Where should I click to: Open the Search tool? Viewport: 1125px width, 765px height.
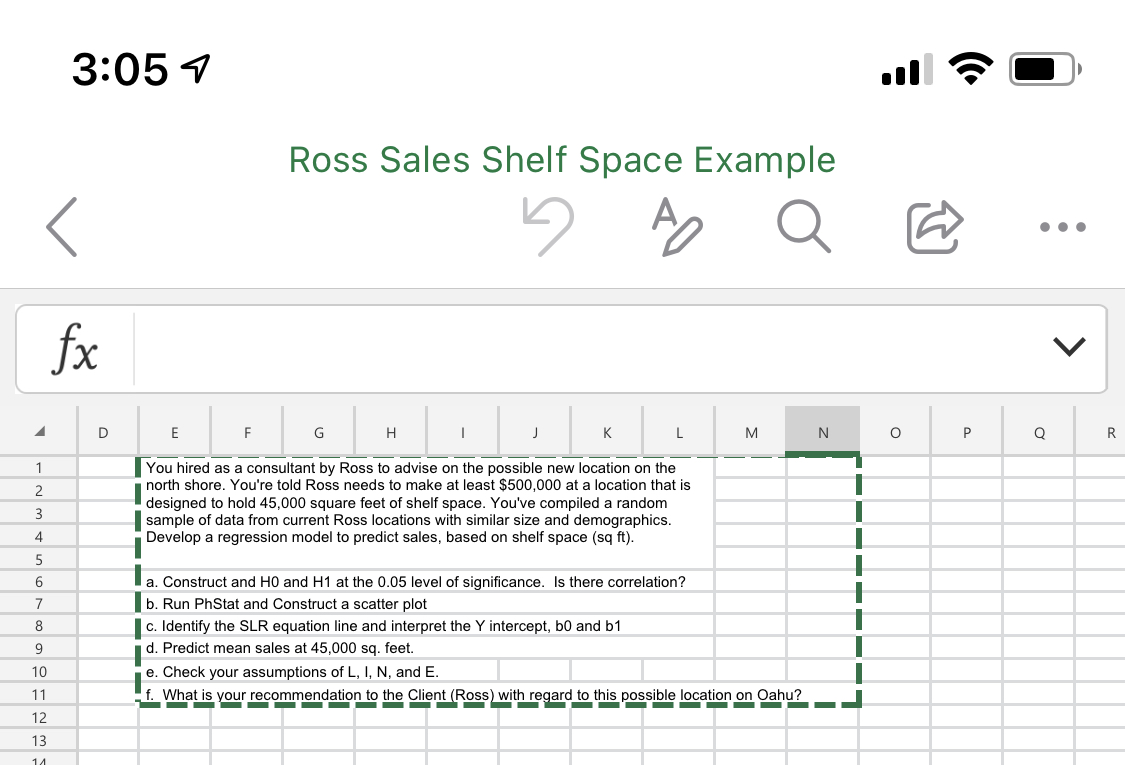[x=804, y=227]
